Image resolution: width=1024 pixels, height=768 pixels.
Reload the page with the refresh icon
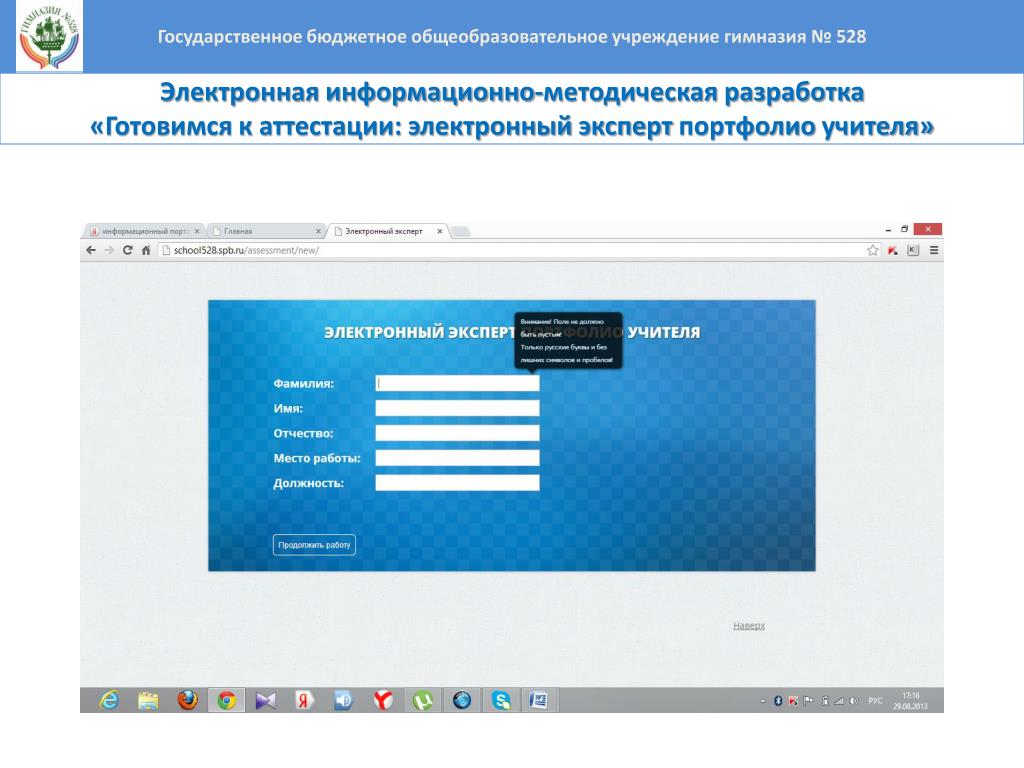pyautogui.click(x=127, y=250)
